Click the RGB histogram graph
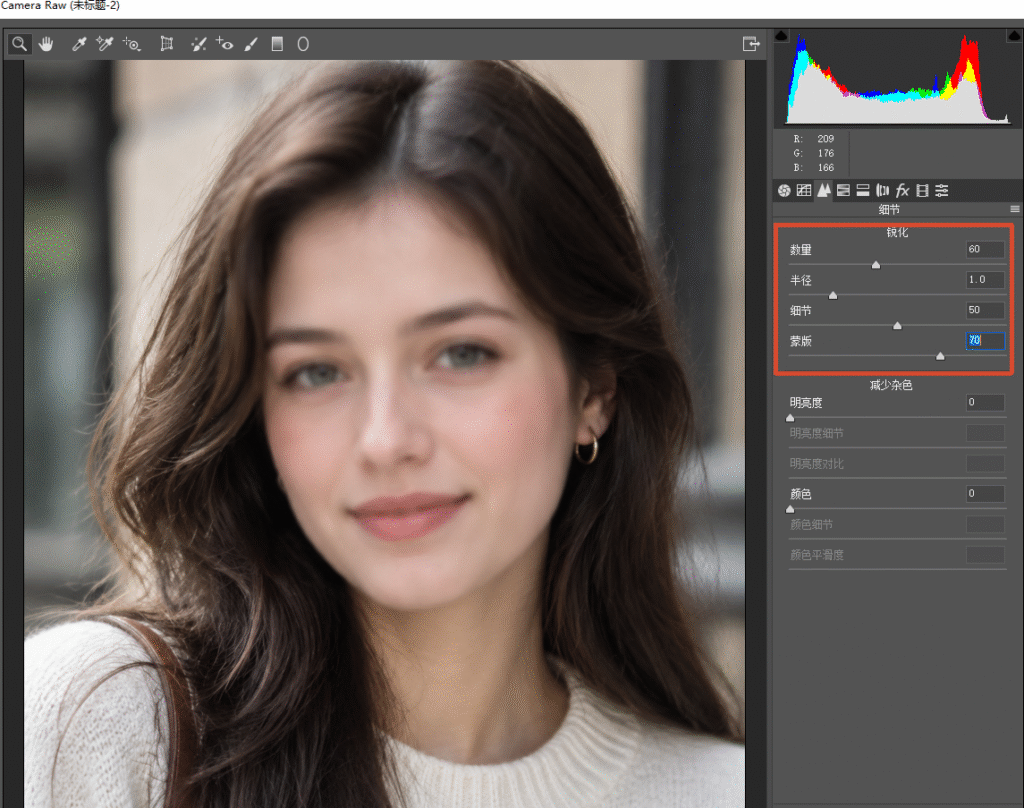 (x=898, y=78)
